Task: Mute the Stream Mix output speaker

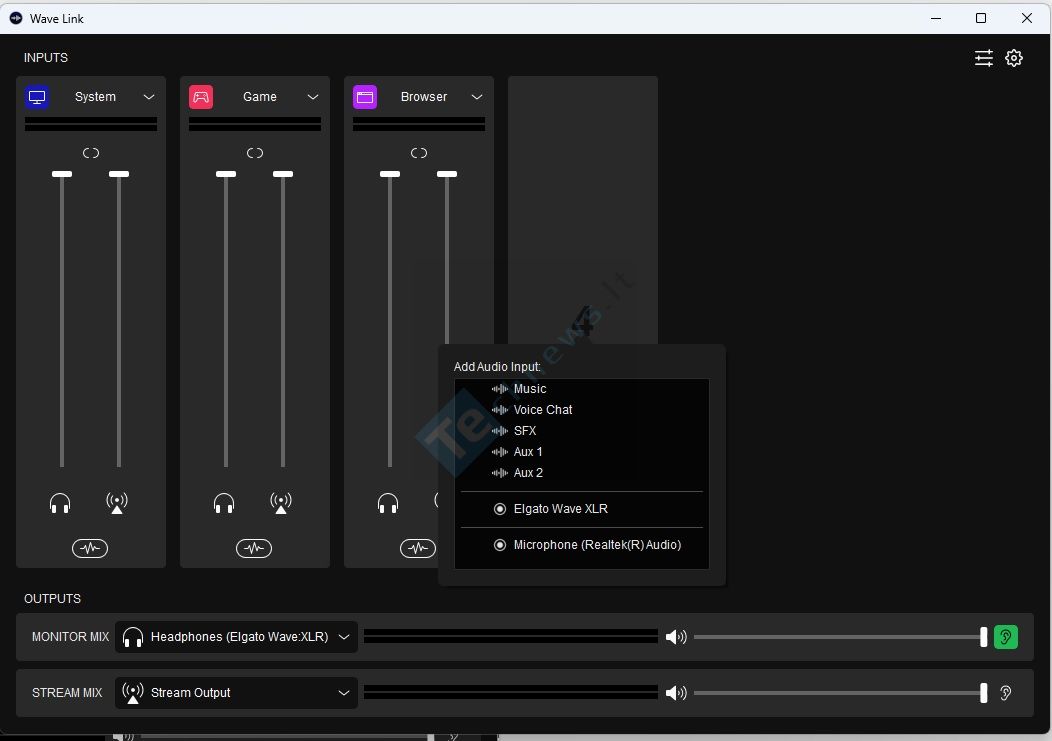Action: click(x=676, y=693)
